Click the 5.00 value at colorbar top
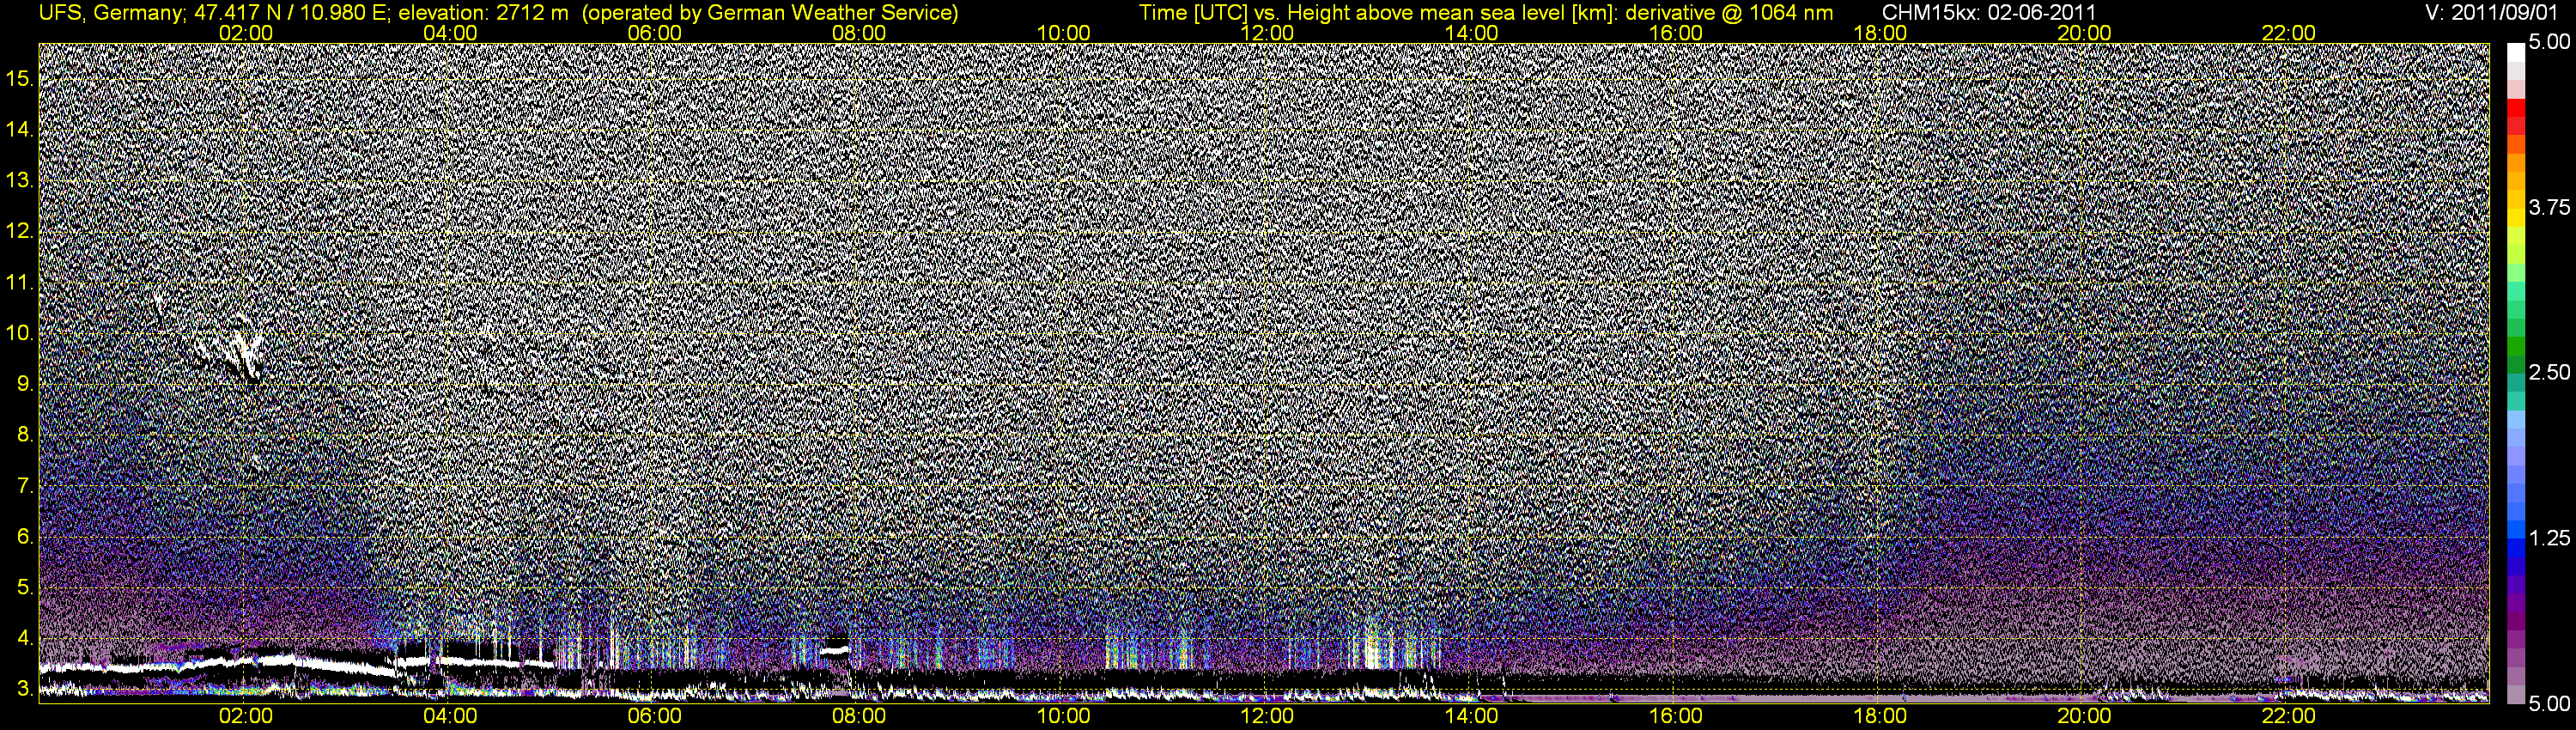The image size is (2576, 730). [2549, 42]
